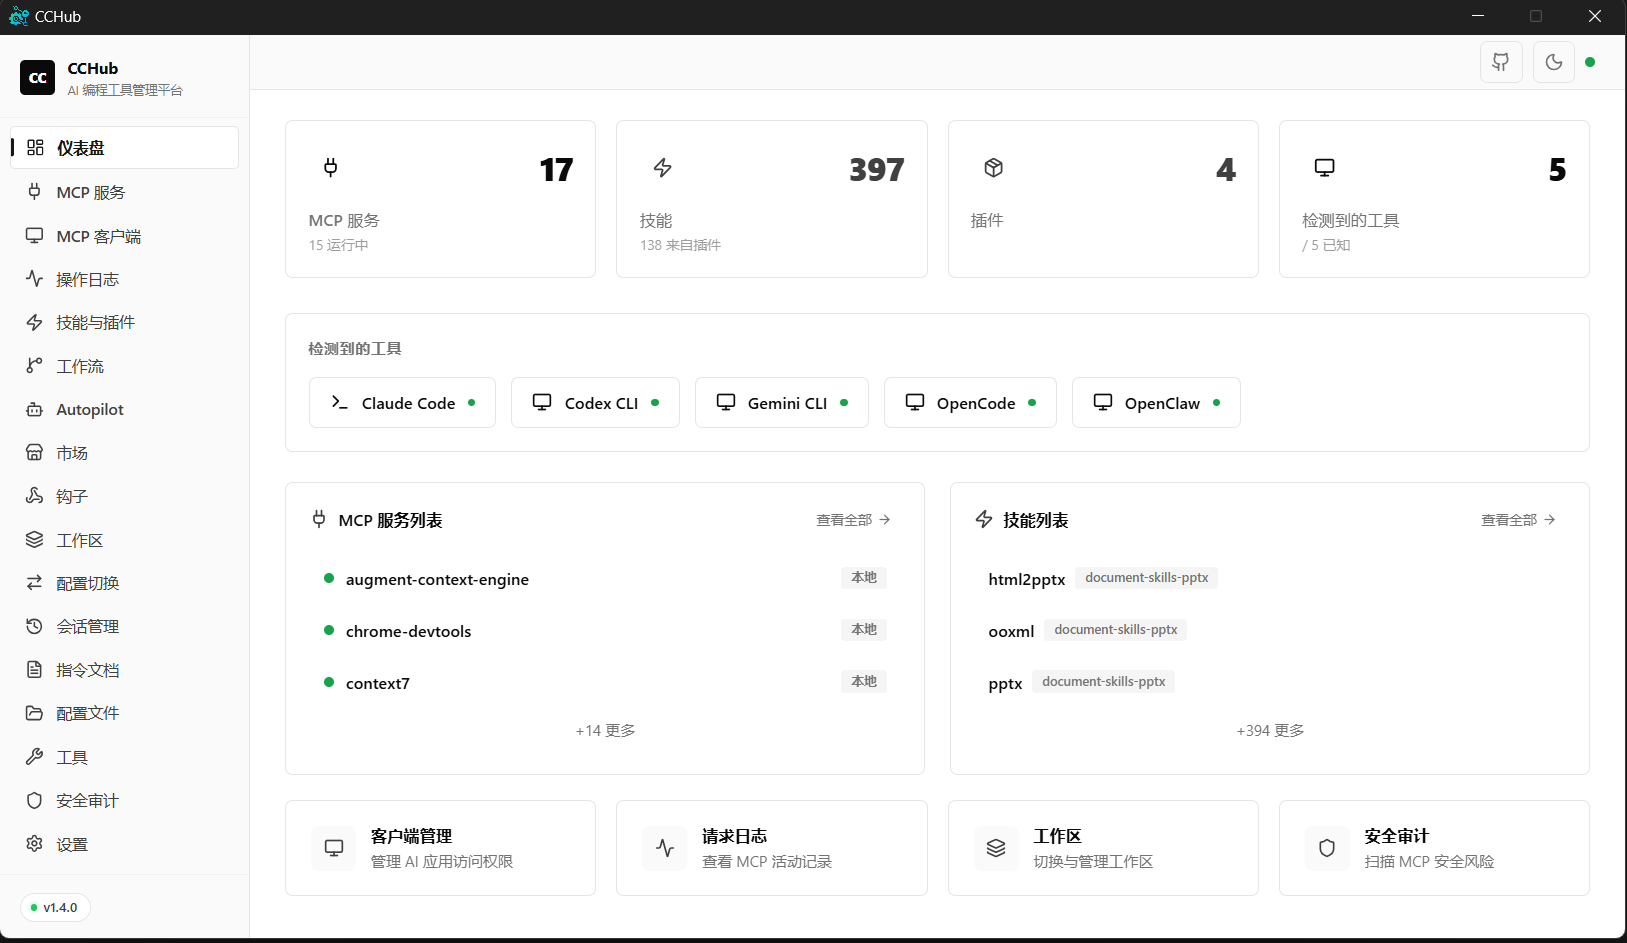Viewport: 1627px width, 943px height.
Task: Open the 工作流 workflows page
Action: (80, 365)
